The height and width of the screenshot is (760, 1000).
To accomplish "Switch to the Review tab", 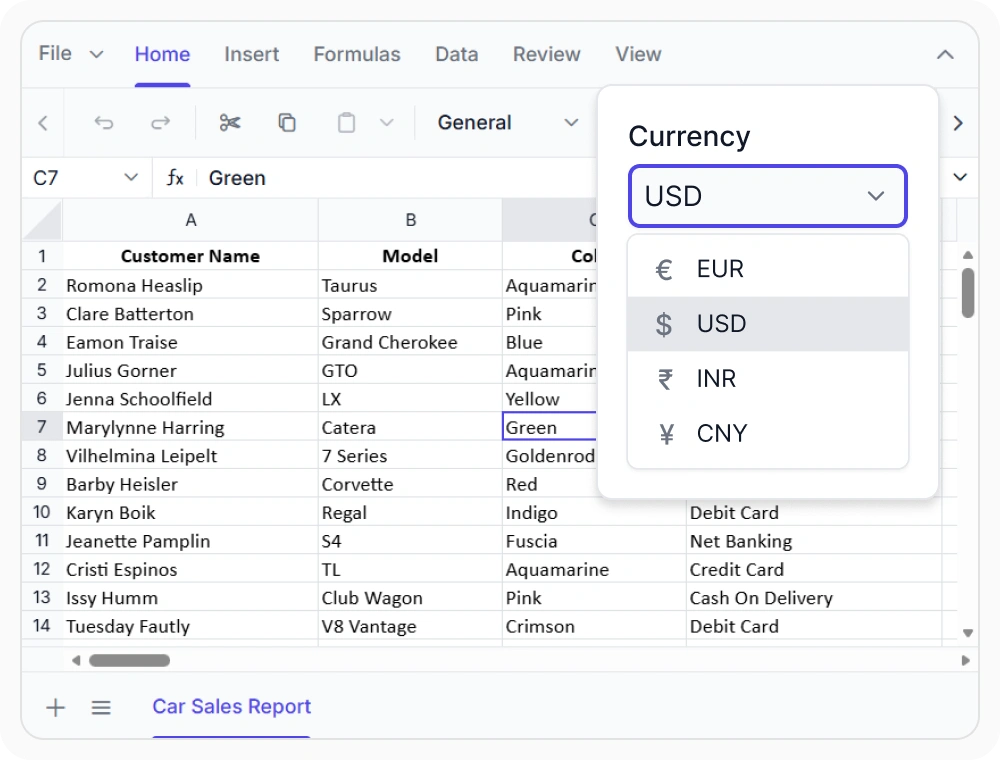I will pos(547,54).
